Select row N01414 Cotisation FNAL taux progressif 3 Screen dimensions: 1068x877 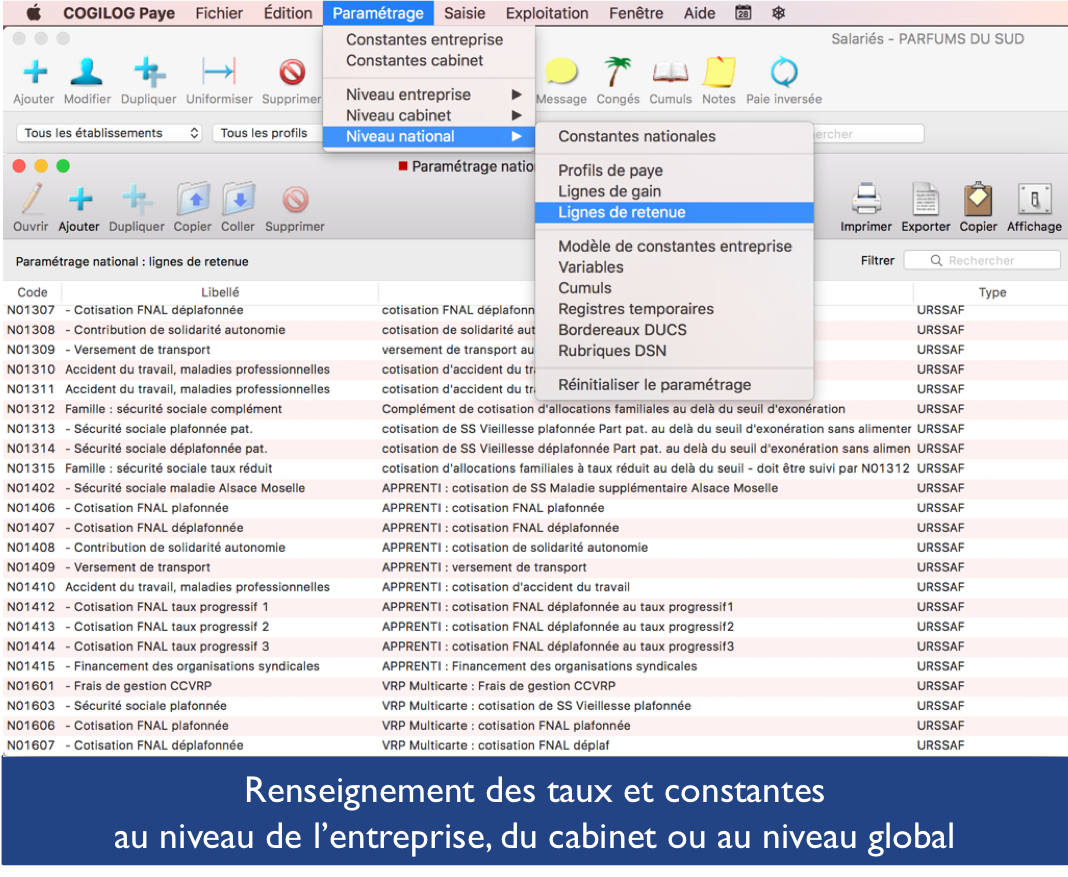click(x=535, y=646)
